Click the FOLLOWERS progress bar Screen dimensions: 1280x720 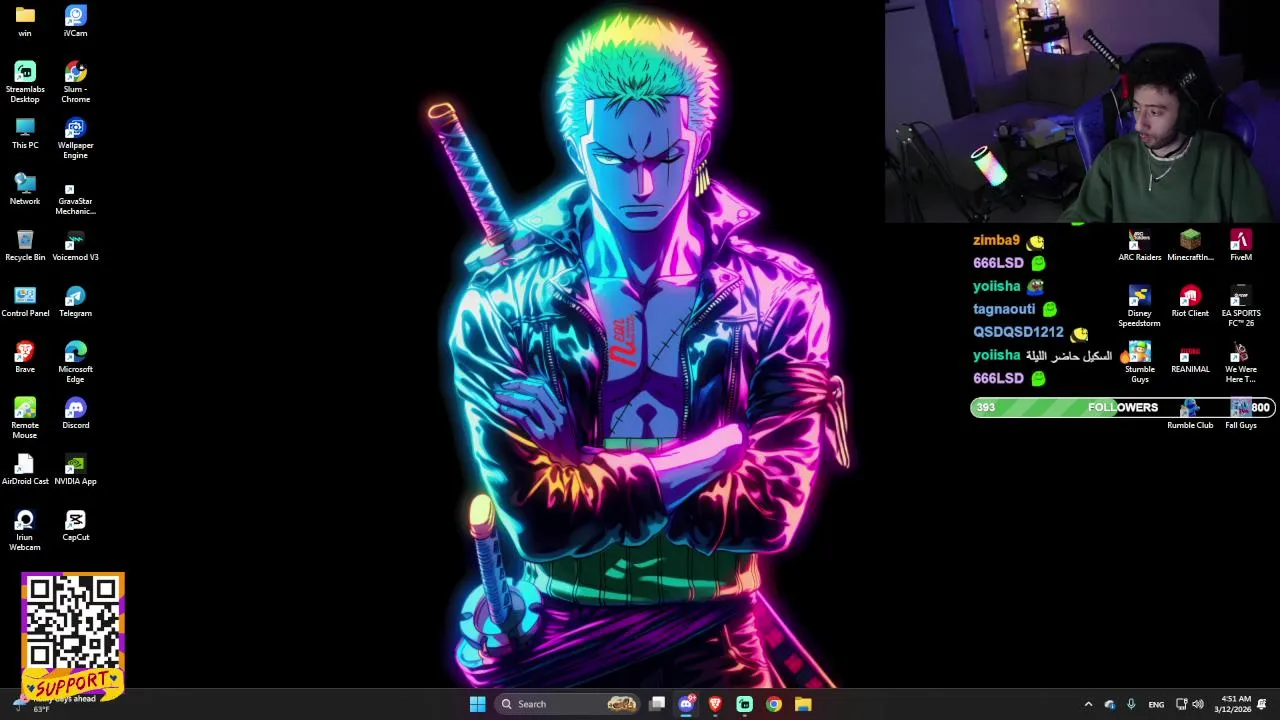click(x=1122, y=407)
